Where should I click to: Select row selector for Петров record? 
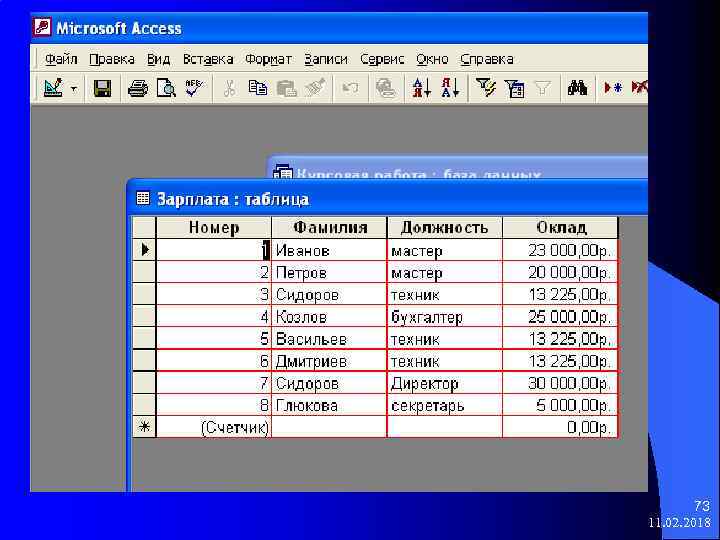click(144, 272)
